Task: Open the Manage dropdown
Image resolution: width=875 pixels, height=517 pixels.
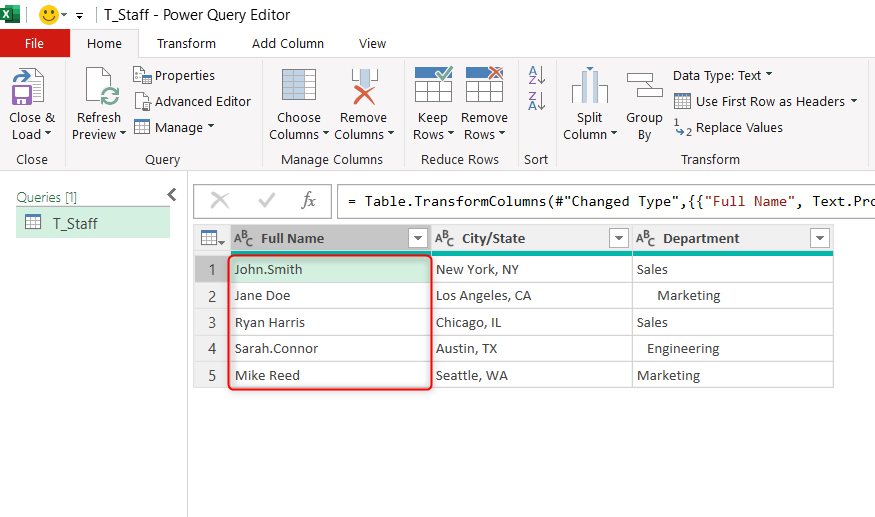Action: pos(174,128)
